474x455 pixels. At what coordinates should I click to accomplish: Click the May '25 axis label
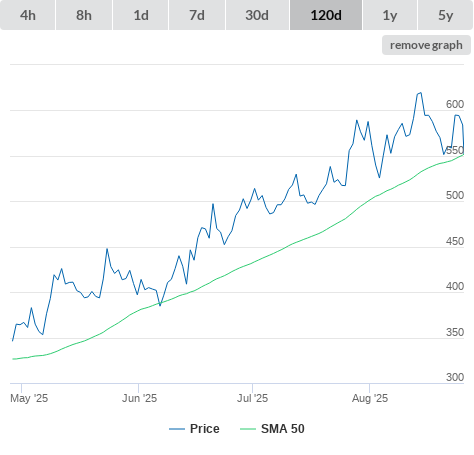point(29,398)
